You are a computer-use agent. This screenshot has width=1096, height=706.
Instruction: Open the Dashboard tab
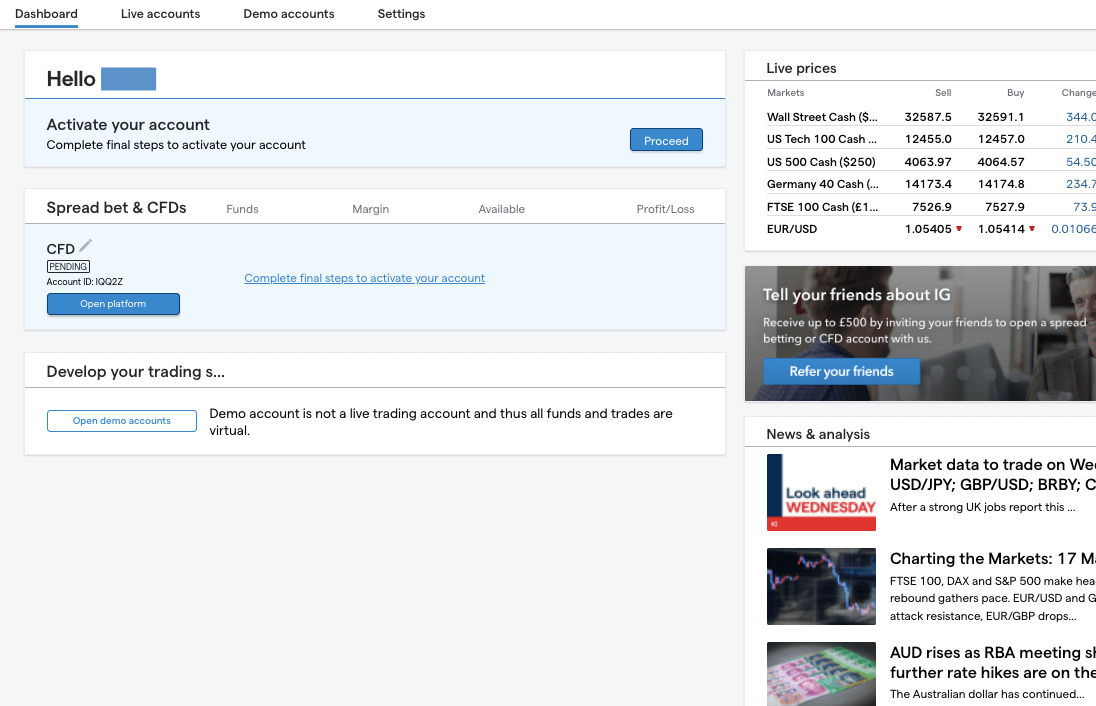coord(46,14)
